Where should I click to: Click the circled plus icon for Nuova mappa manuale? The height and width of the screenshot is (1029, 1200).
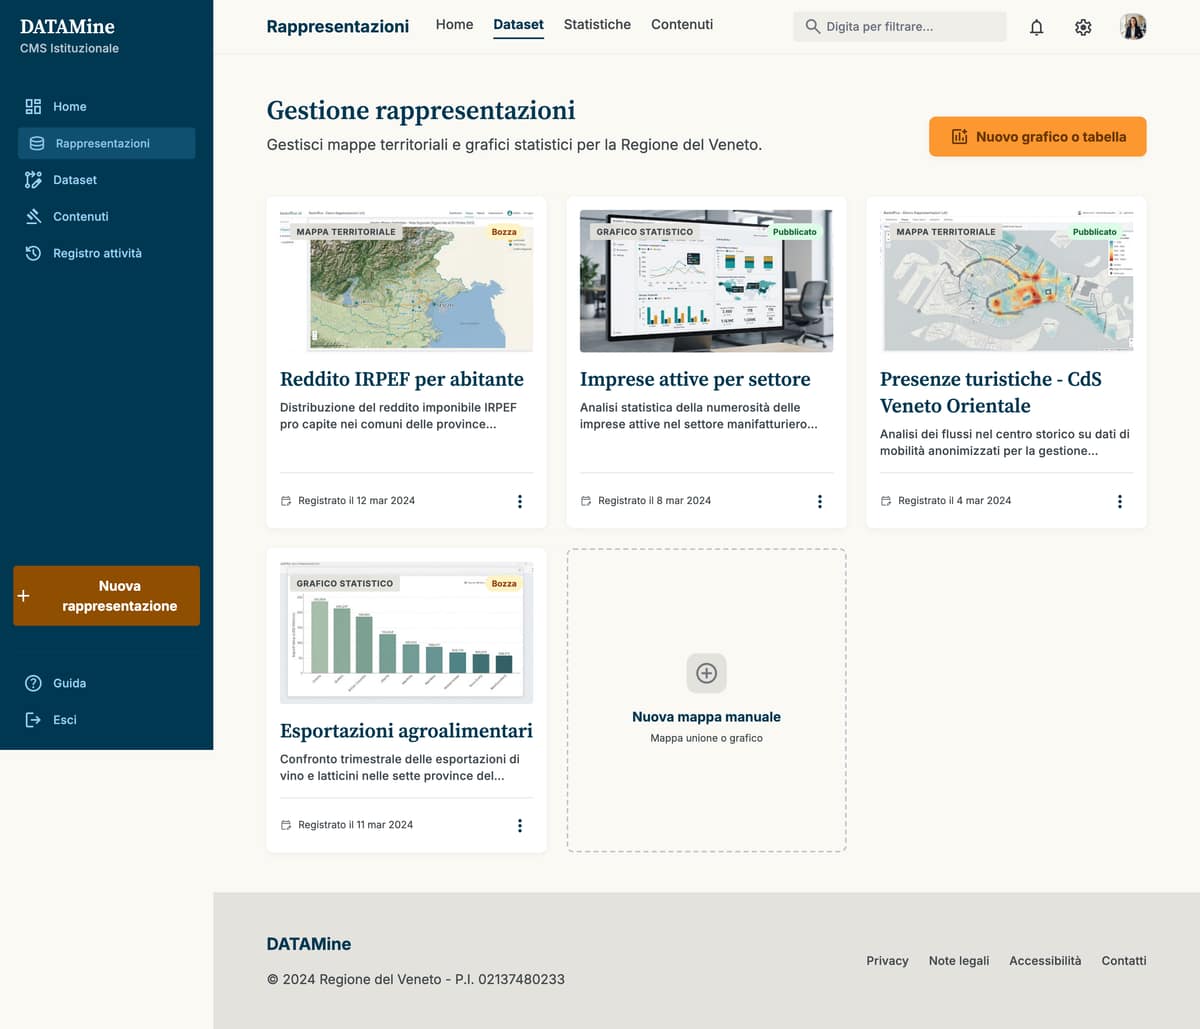tap(706, 673)
